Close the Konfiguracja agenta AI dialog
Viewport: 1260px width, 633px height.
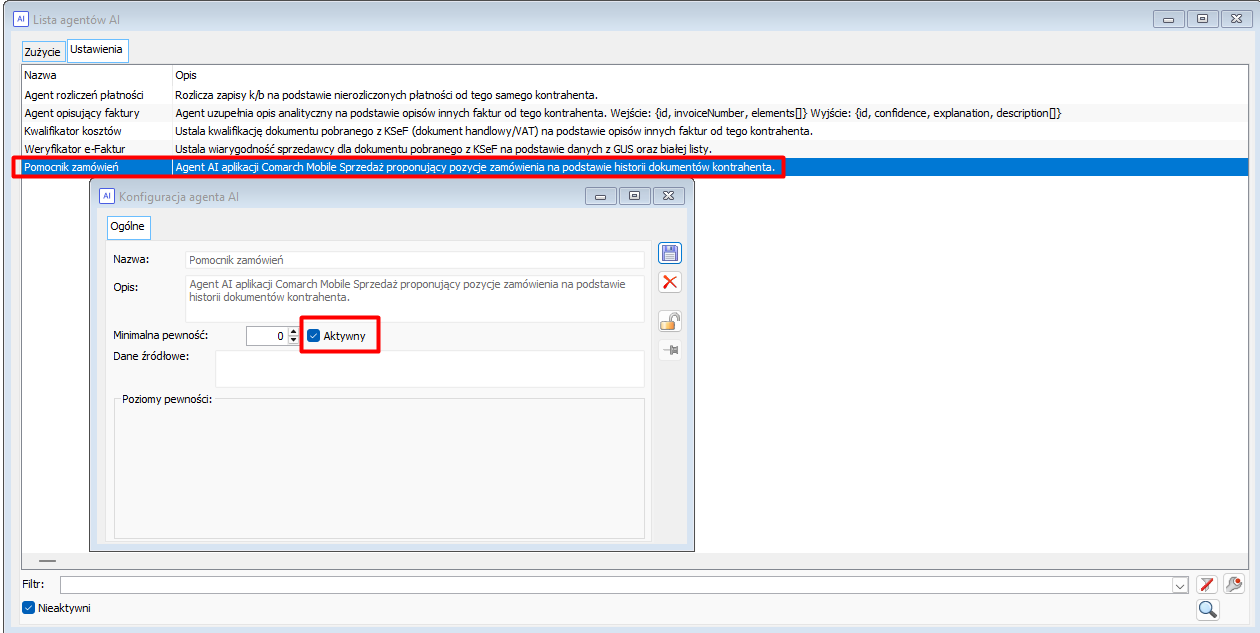pyautogui.click(x=670, y=196)
